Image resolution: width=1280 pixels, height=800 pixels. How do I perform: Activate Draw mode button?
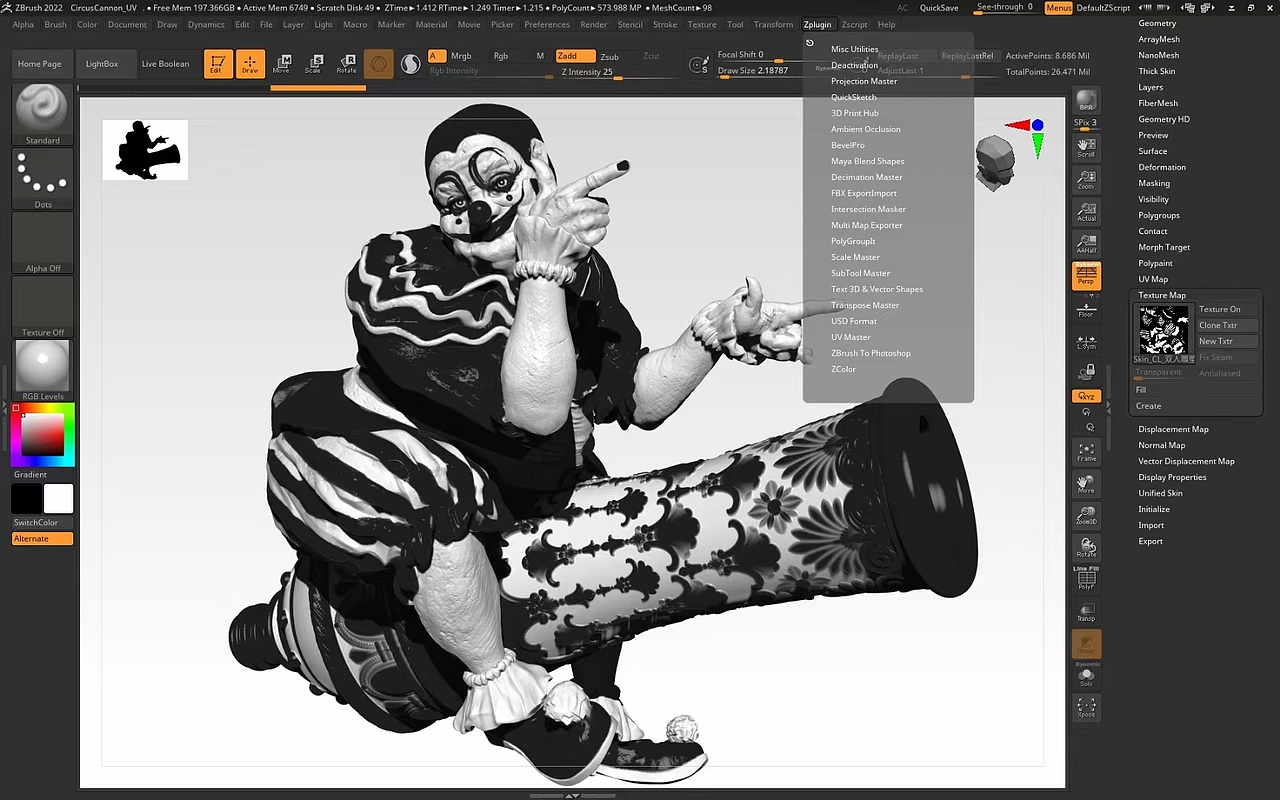click(250, 64)
